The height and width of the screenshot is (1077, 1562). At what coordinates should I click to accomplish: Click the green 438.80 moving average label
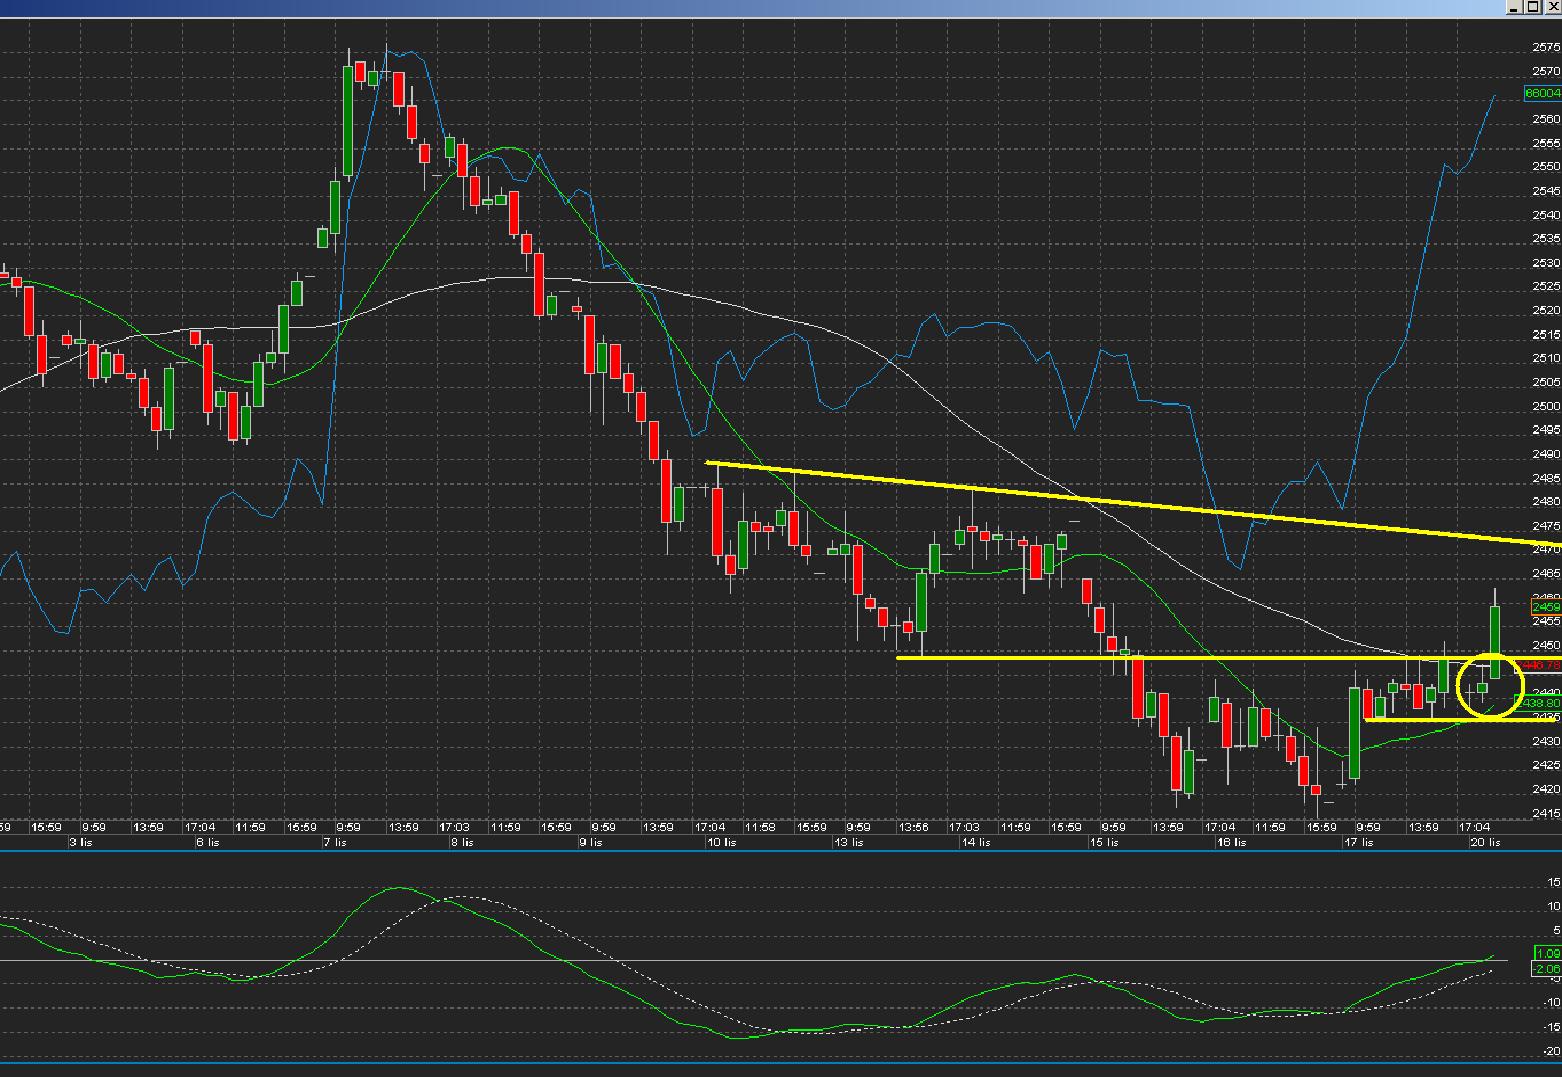click(1541, 703)
